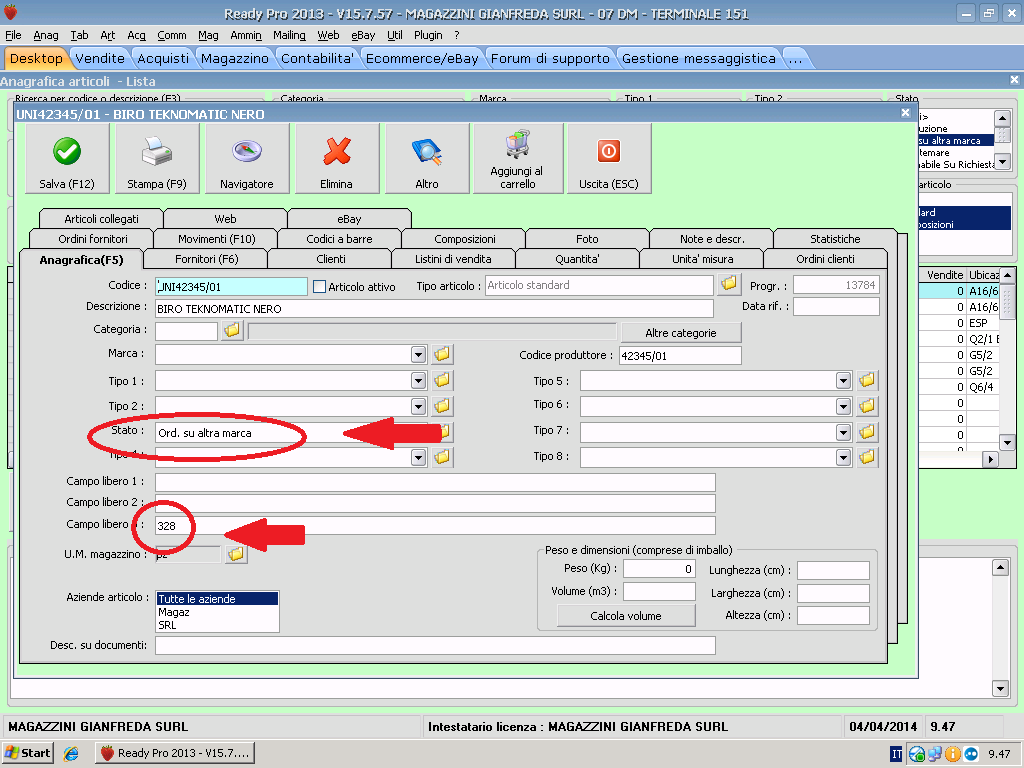Click the Codice produttore field

point(680,356)
